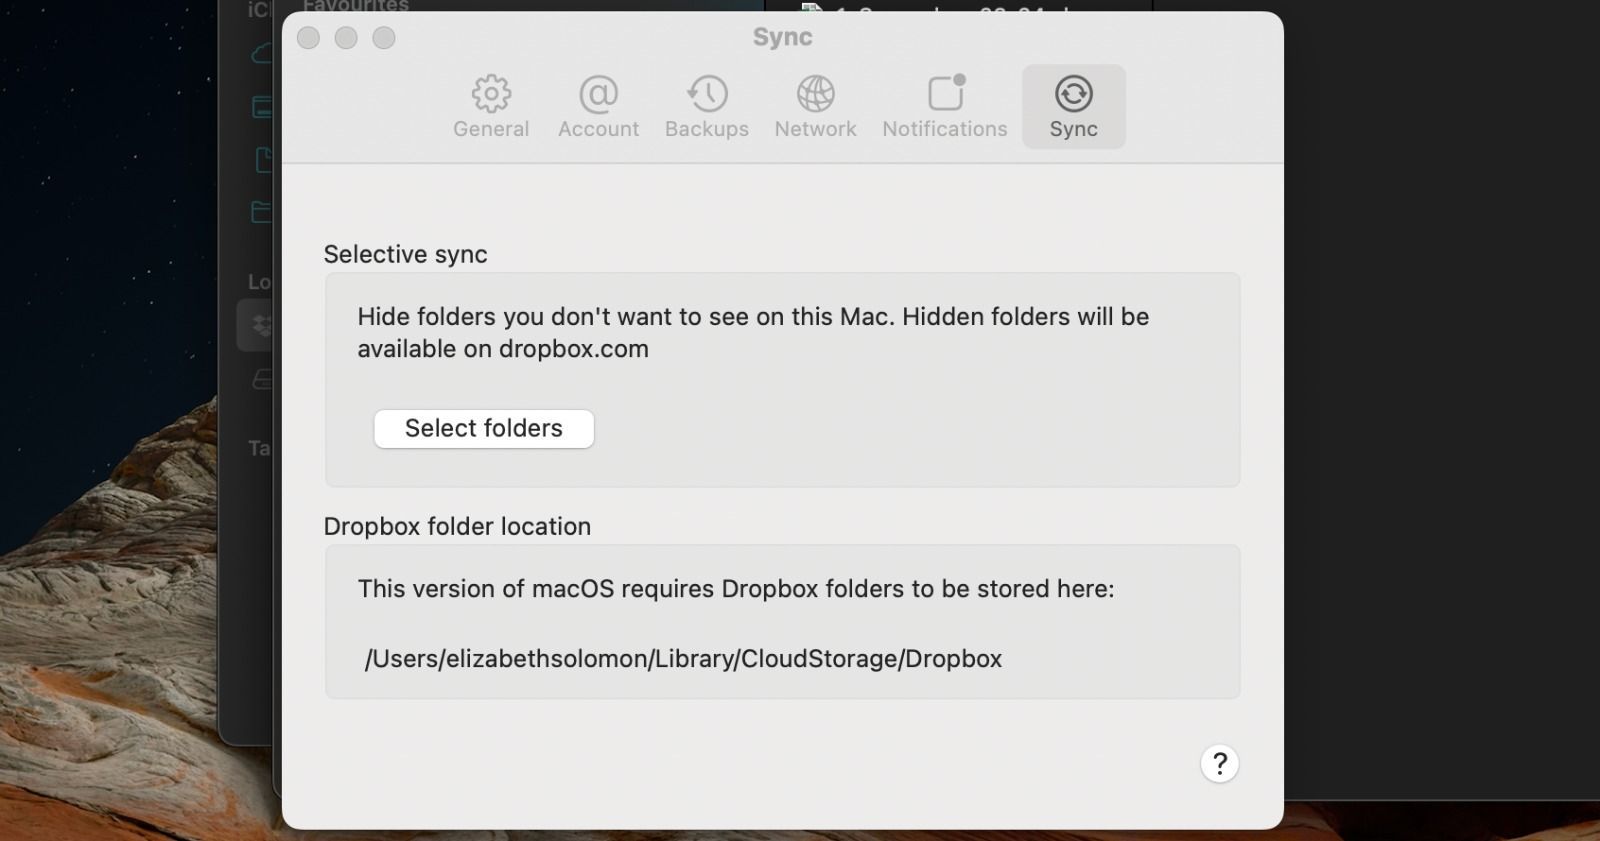Open help with the question mark button

point(1219,764)
